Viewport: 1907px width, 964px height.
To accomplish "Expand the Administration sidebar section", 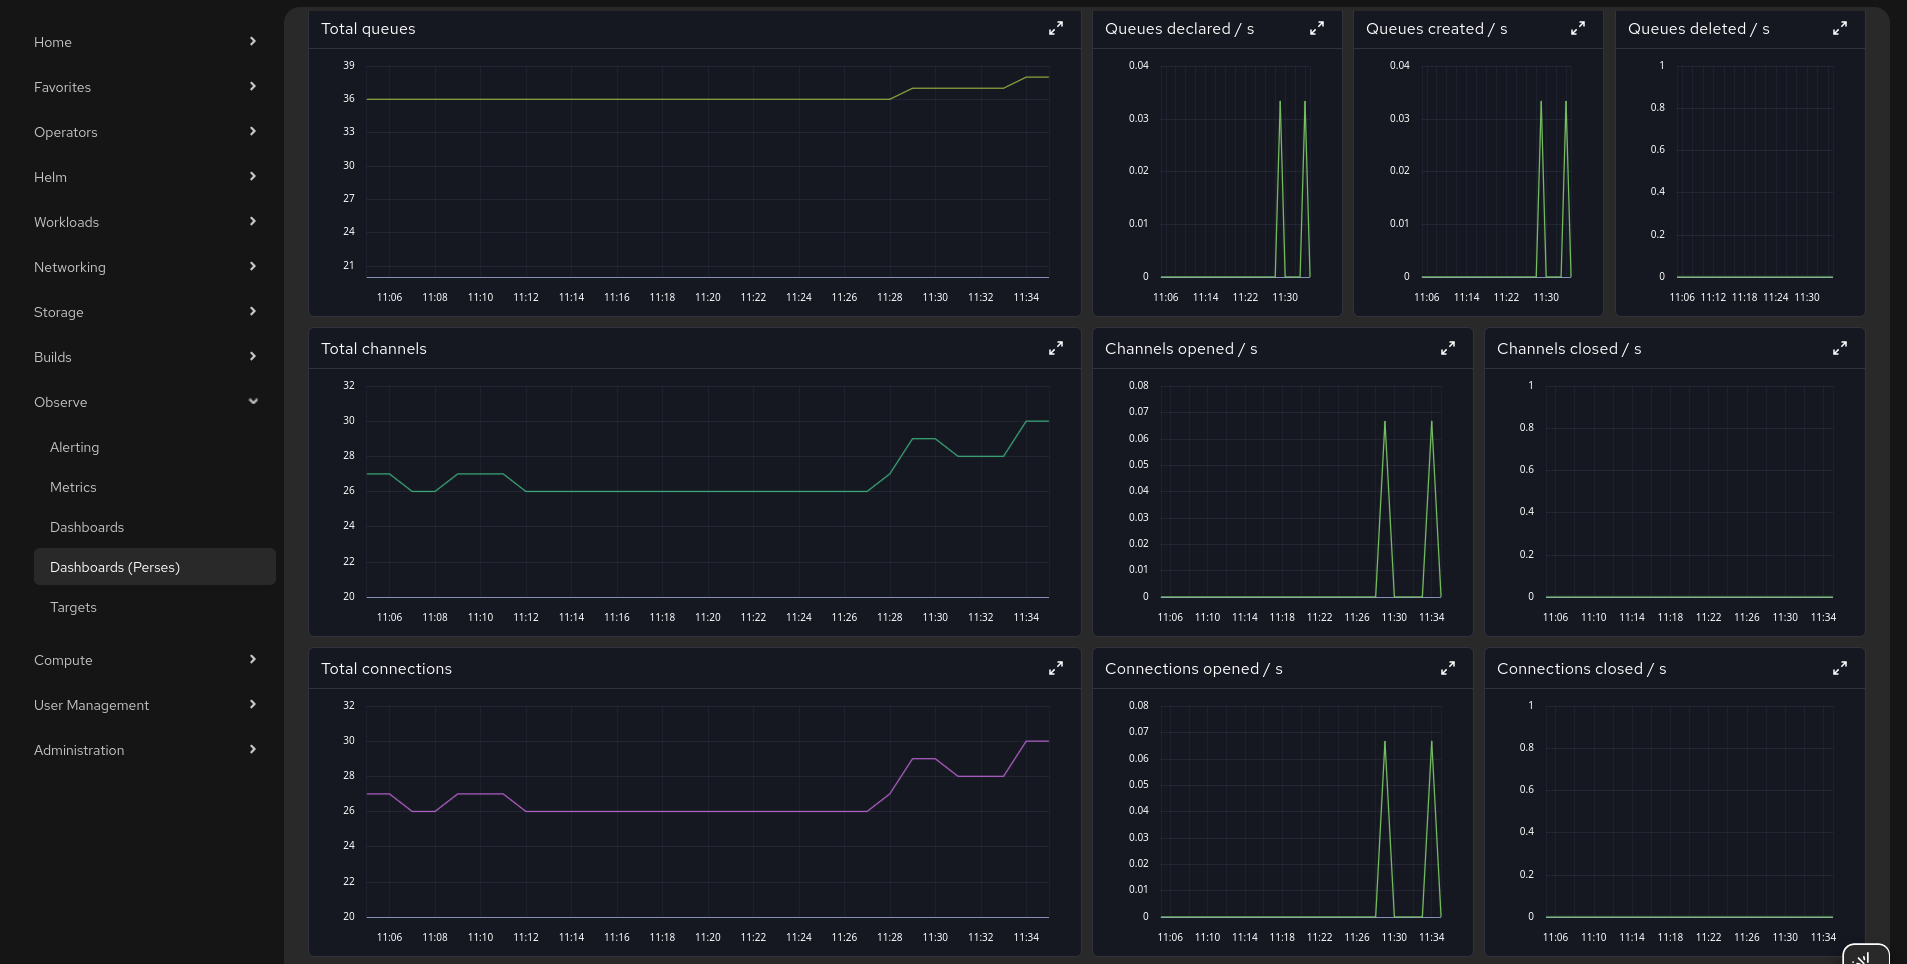I will 145,750.
